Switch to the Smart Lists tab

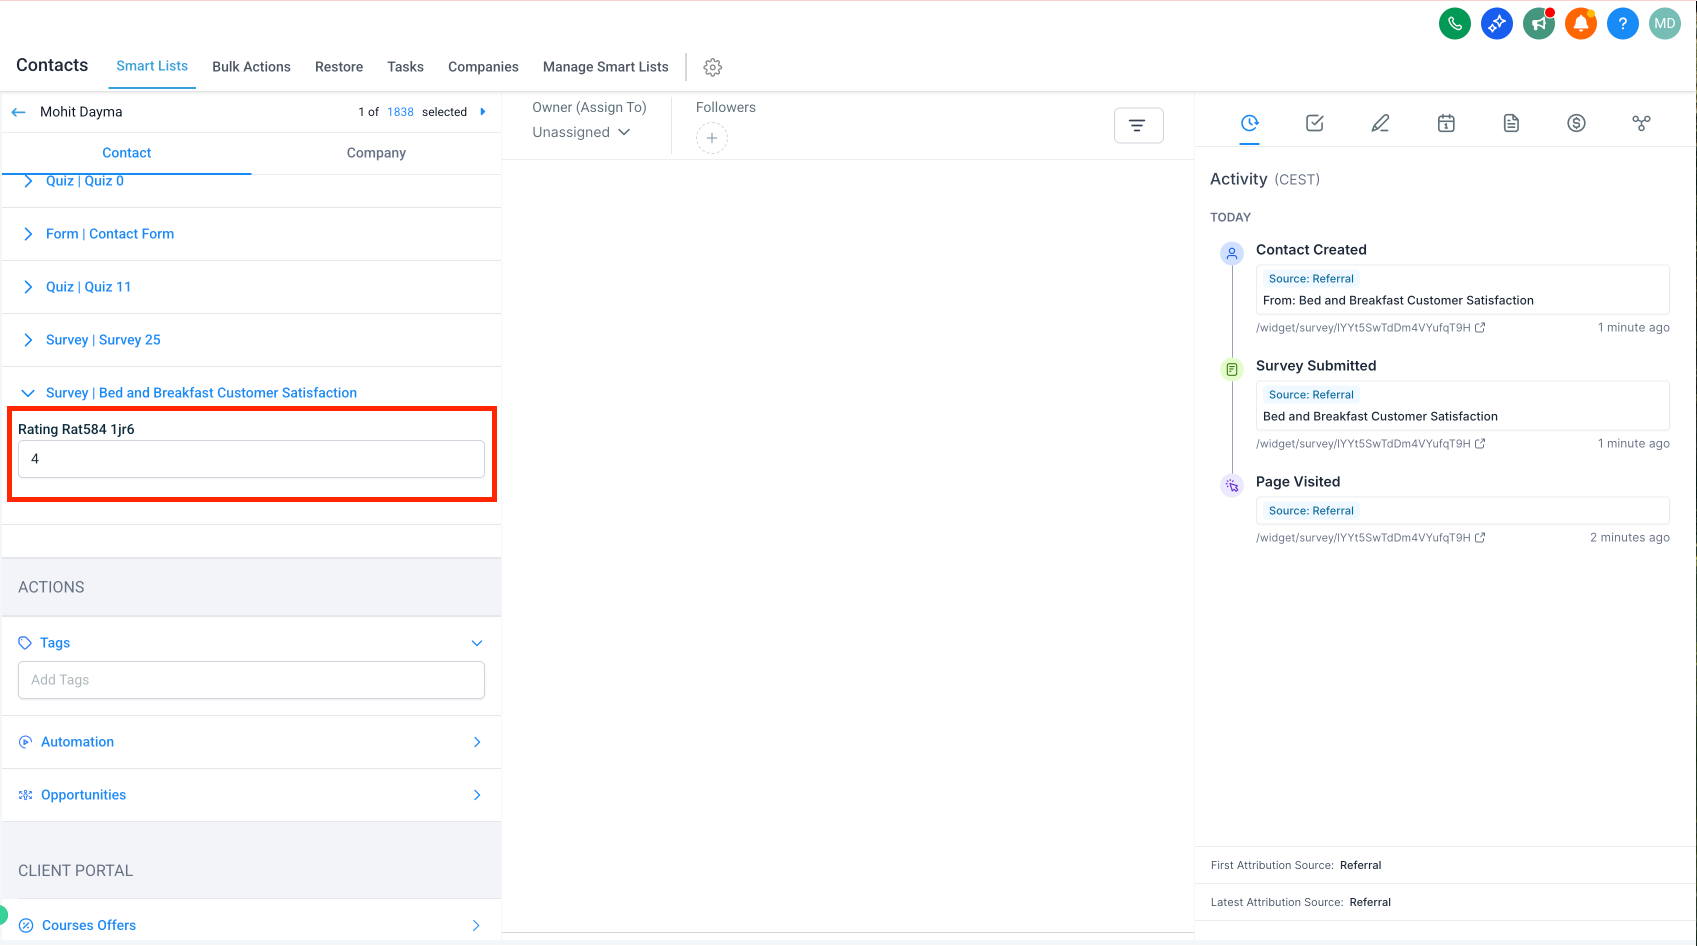tap(152, 66)
